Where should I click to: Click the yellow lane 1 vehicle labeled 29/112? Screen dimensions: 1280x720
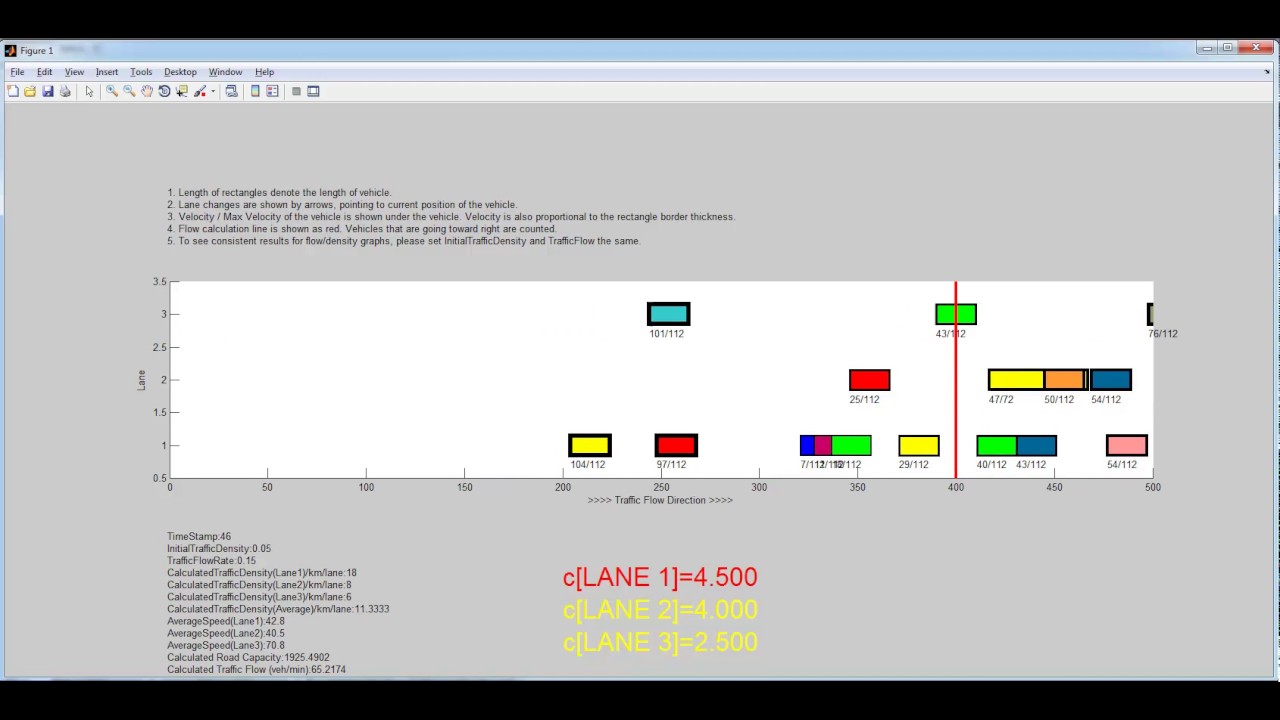pos(919,445)
